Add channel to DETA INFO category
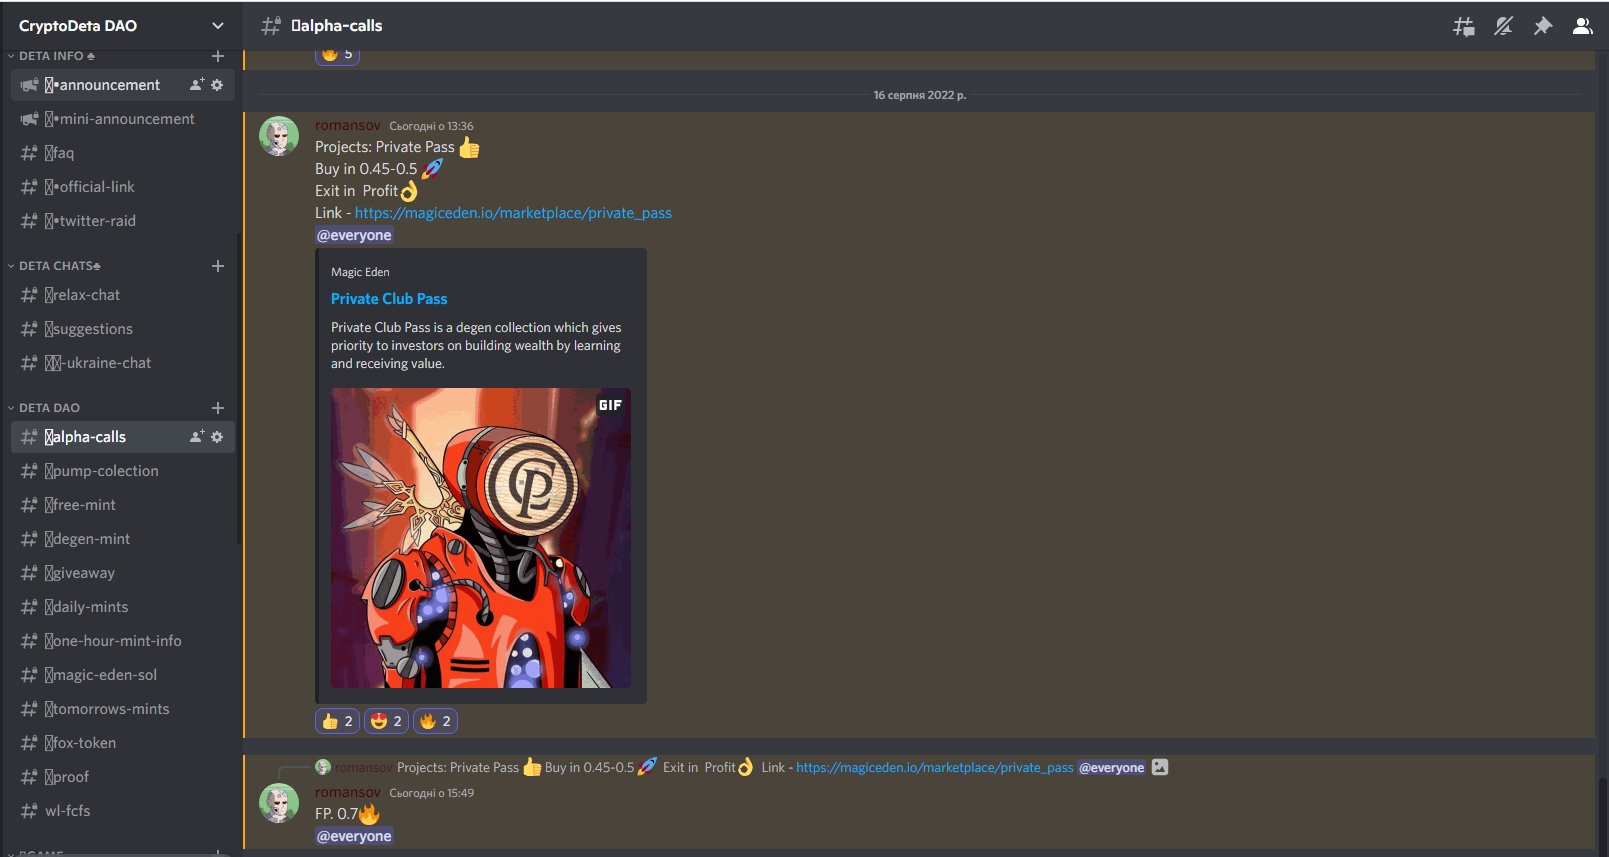The width and height of the screenshot is (1609, 857). [218, 56]
